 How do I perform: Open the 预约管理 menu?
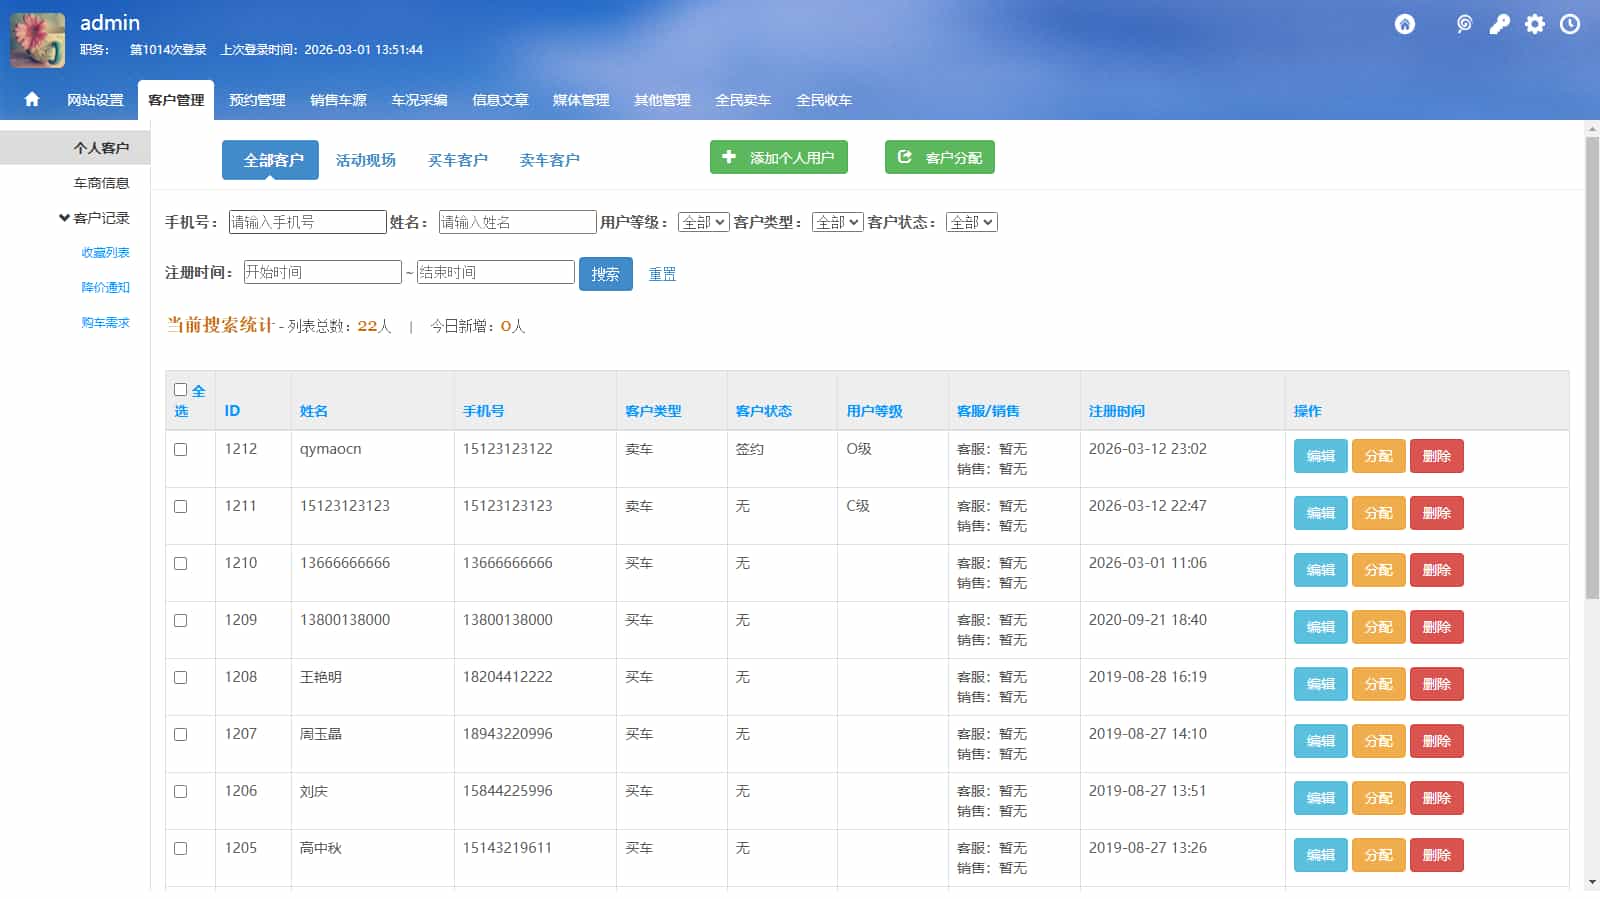257,100
